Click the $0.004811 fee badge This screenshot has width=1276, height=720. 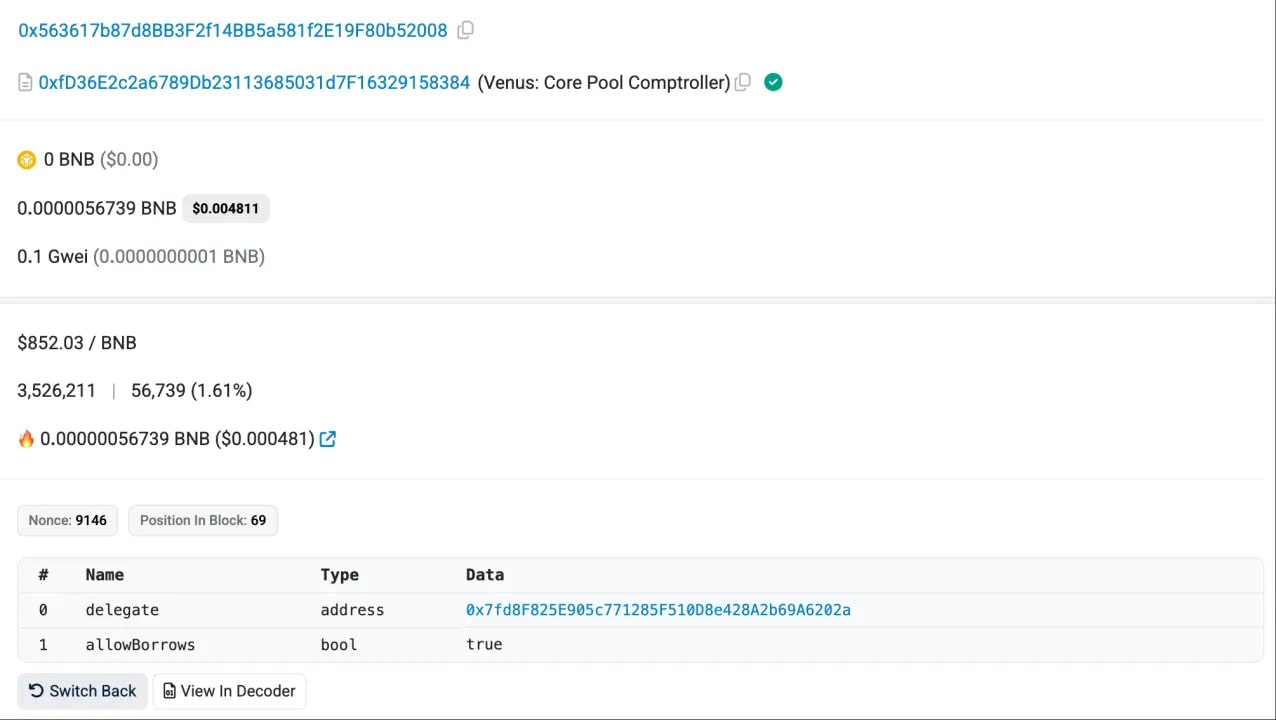coord(226,208)
